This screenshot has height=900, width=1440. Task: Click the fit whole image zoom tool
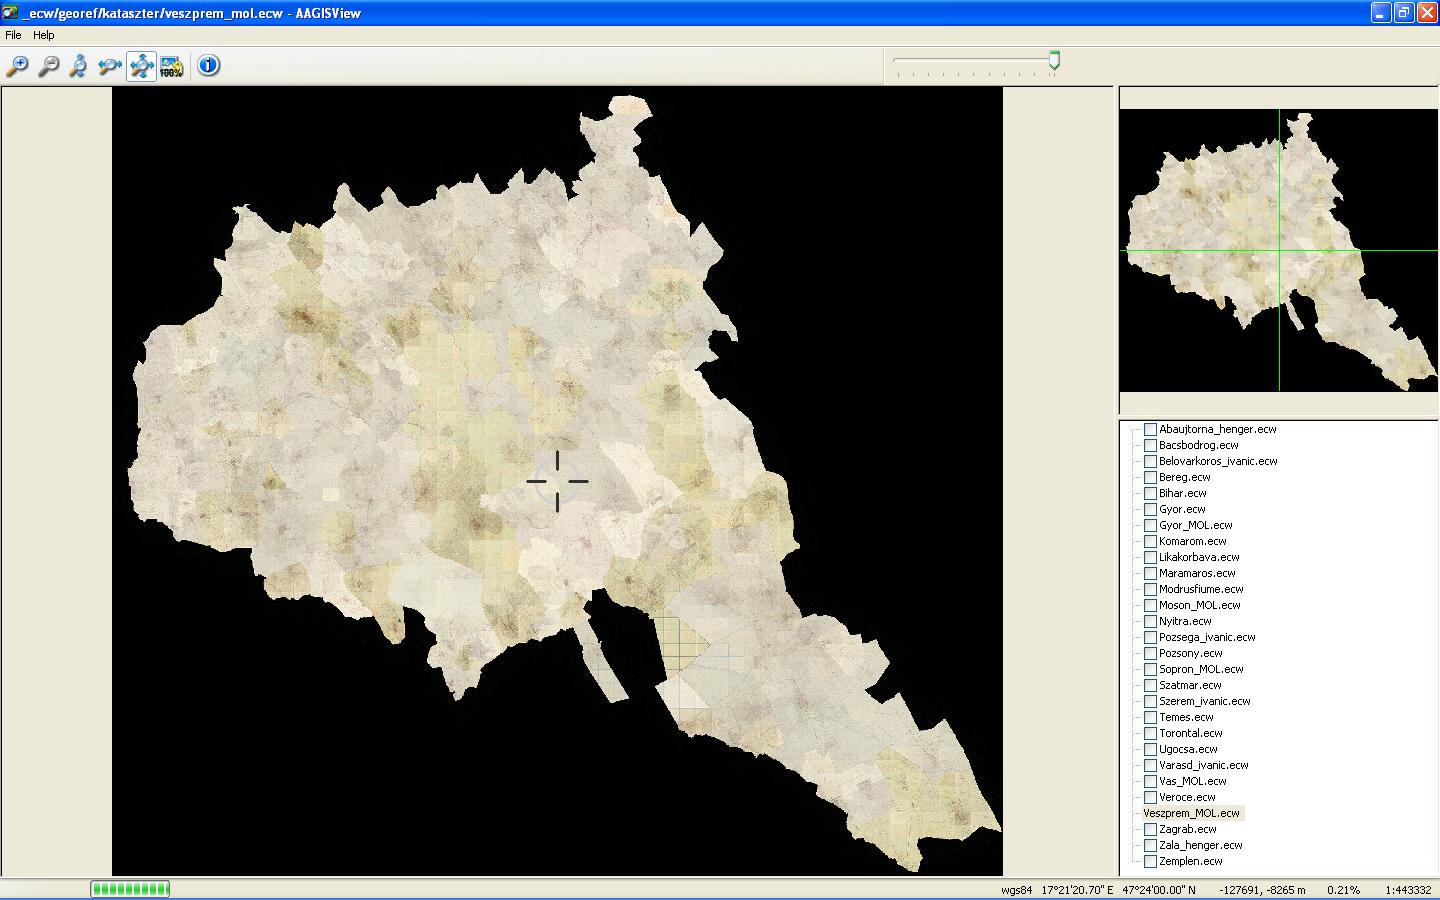(141, 66)
